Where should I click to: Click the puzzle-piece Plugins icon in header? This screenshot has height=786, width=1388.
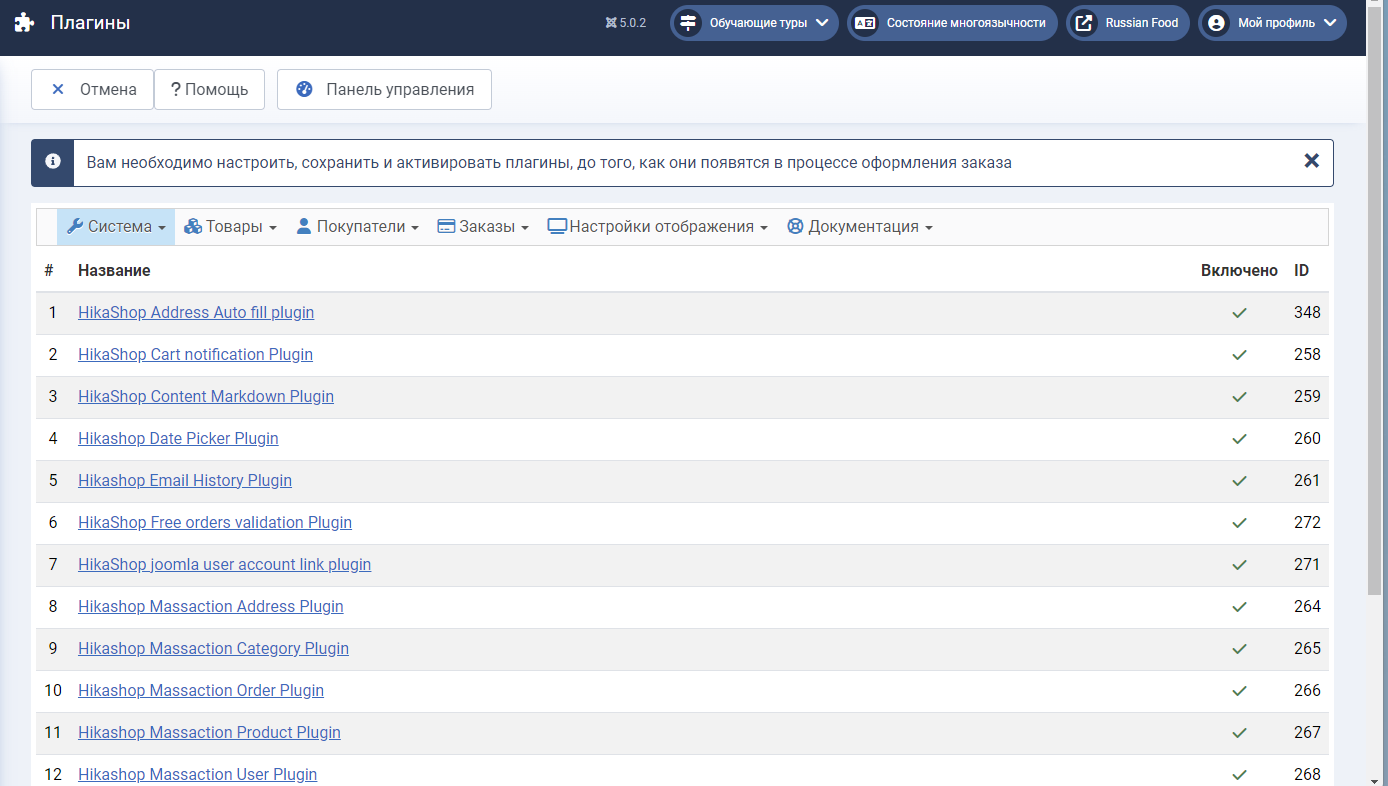click(x=24, y=23)
